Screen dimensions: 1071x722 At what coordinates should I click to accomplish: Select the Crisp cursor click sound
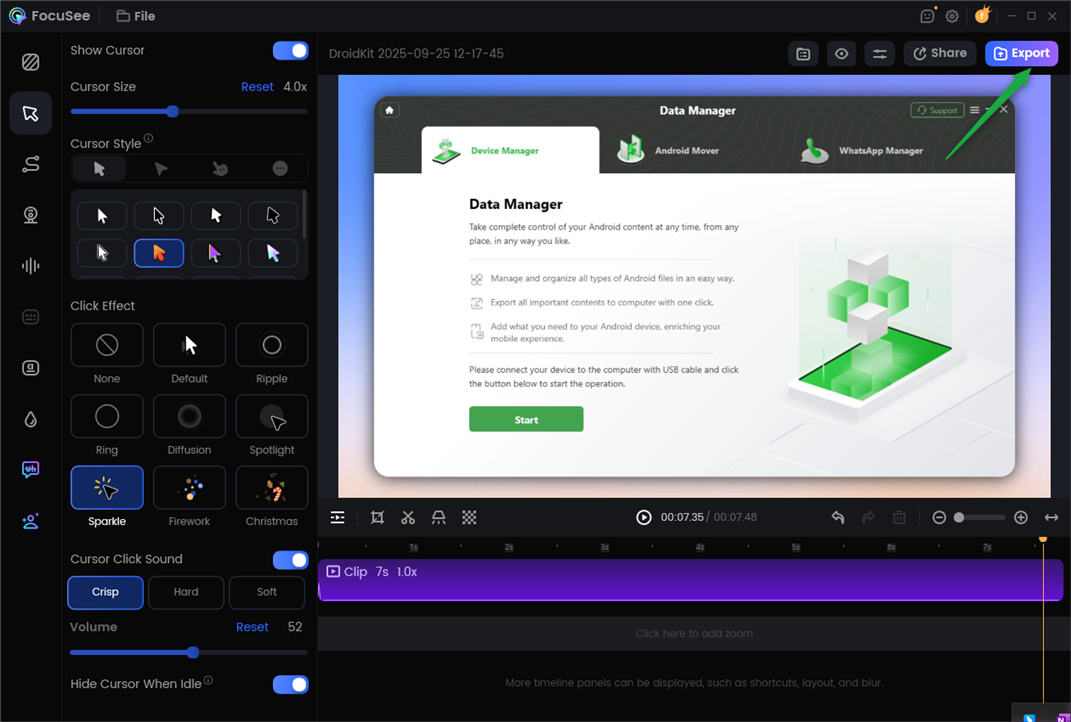(x=105, y=592)
